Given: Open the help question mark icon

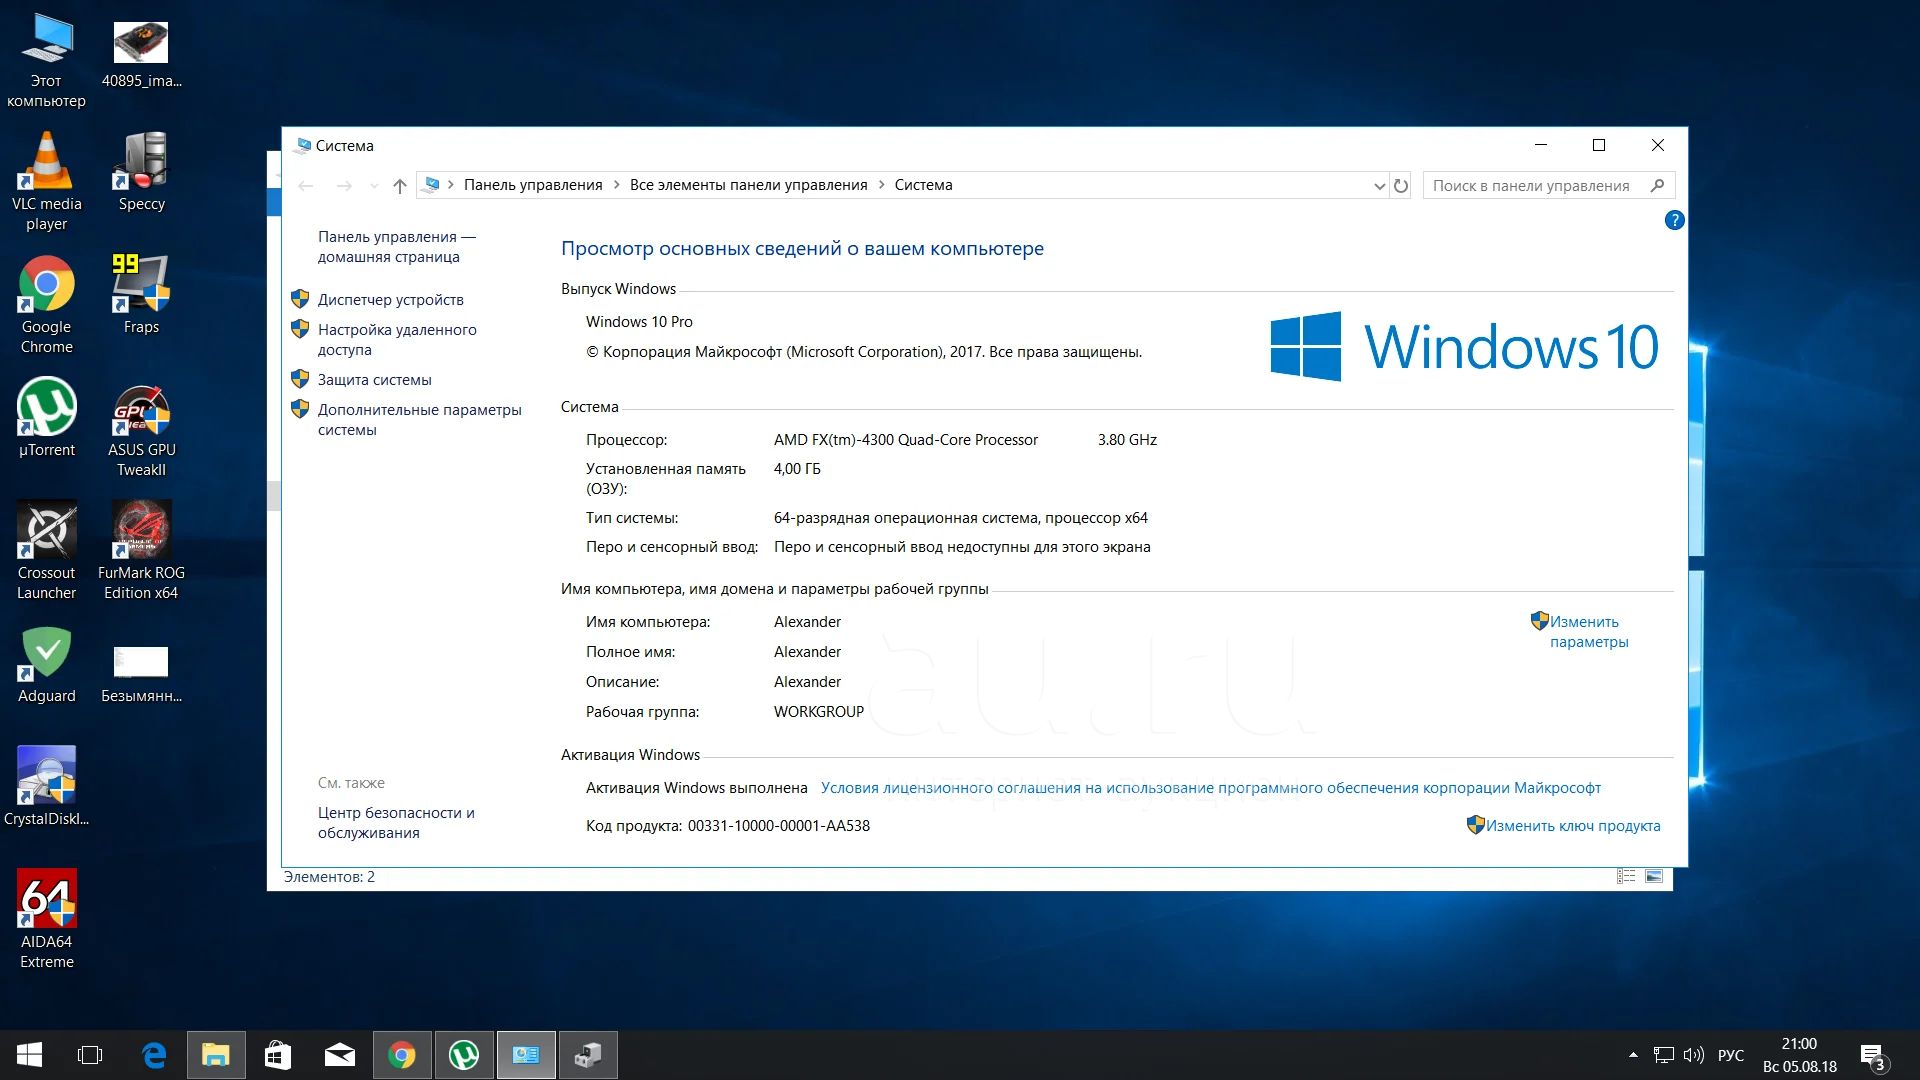Looking at the screenshot, I should click(x=1674, y=220).
